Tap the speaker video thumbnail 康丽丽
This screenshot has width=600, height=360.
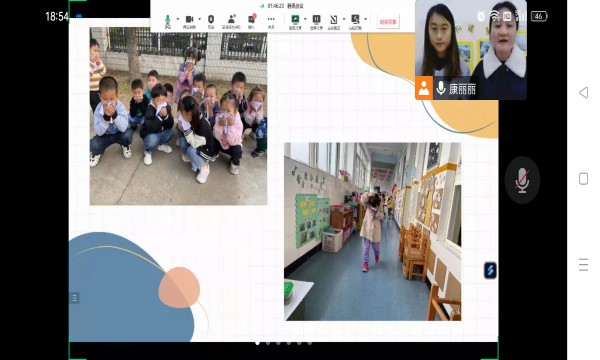pos(471,50)
